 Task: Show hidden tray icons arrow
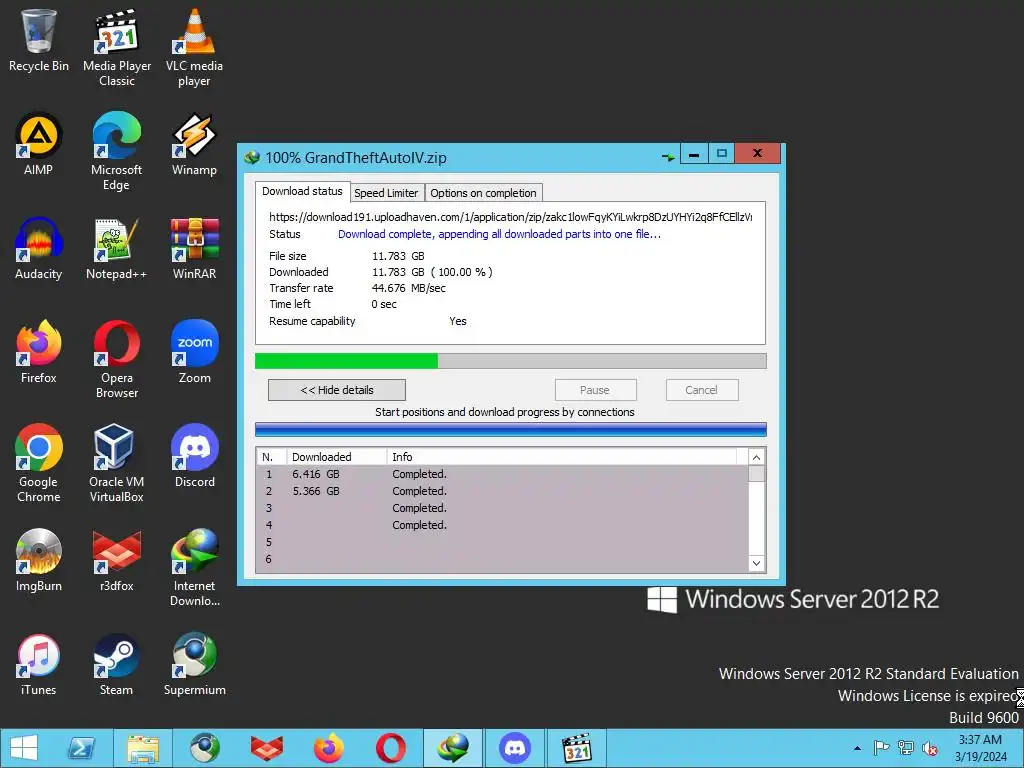[x=857, y=748]
